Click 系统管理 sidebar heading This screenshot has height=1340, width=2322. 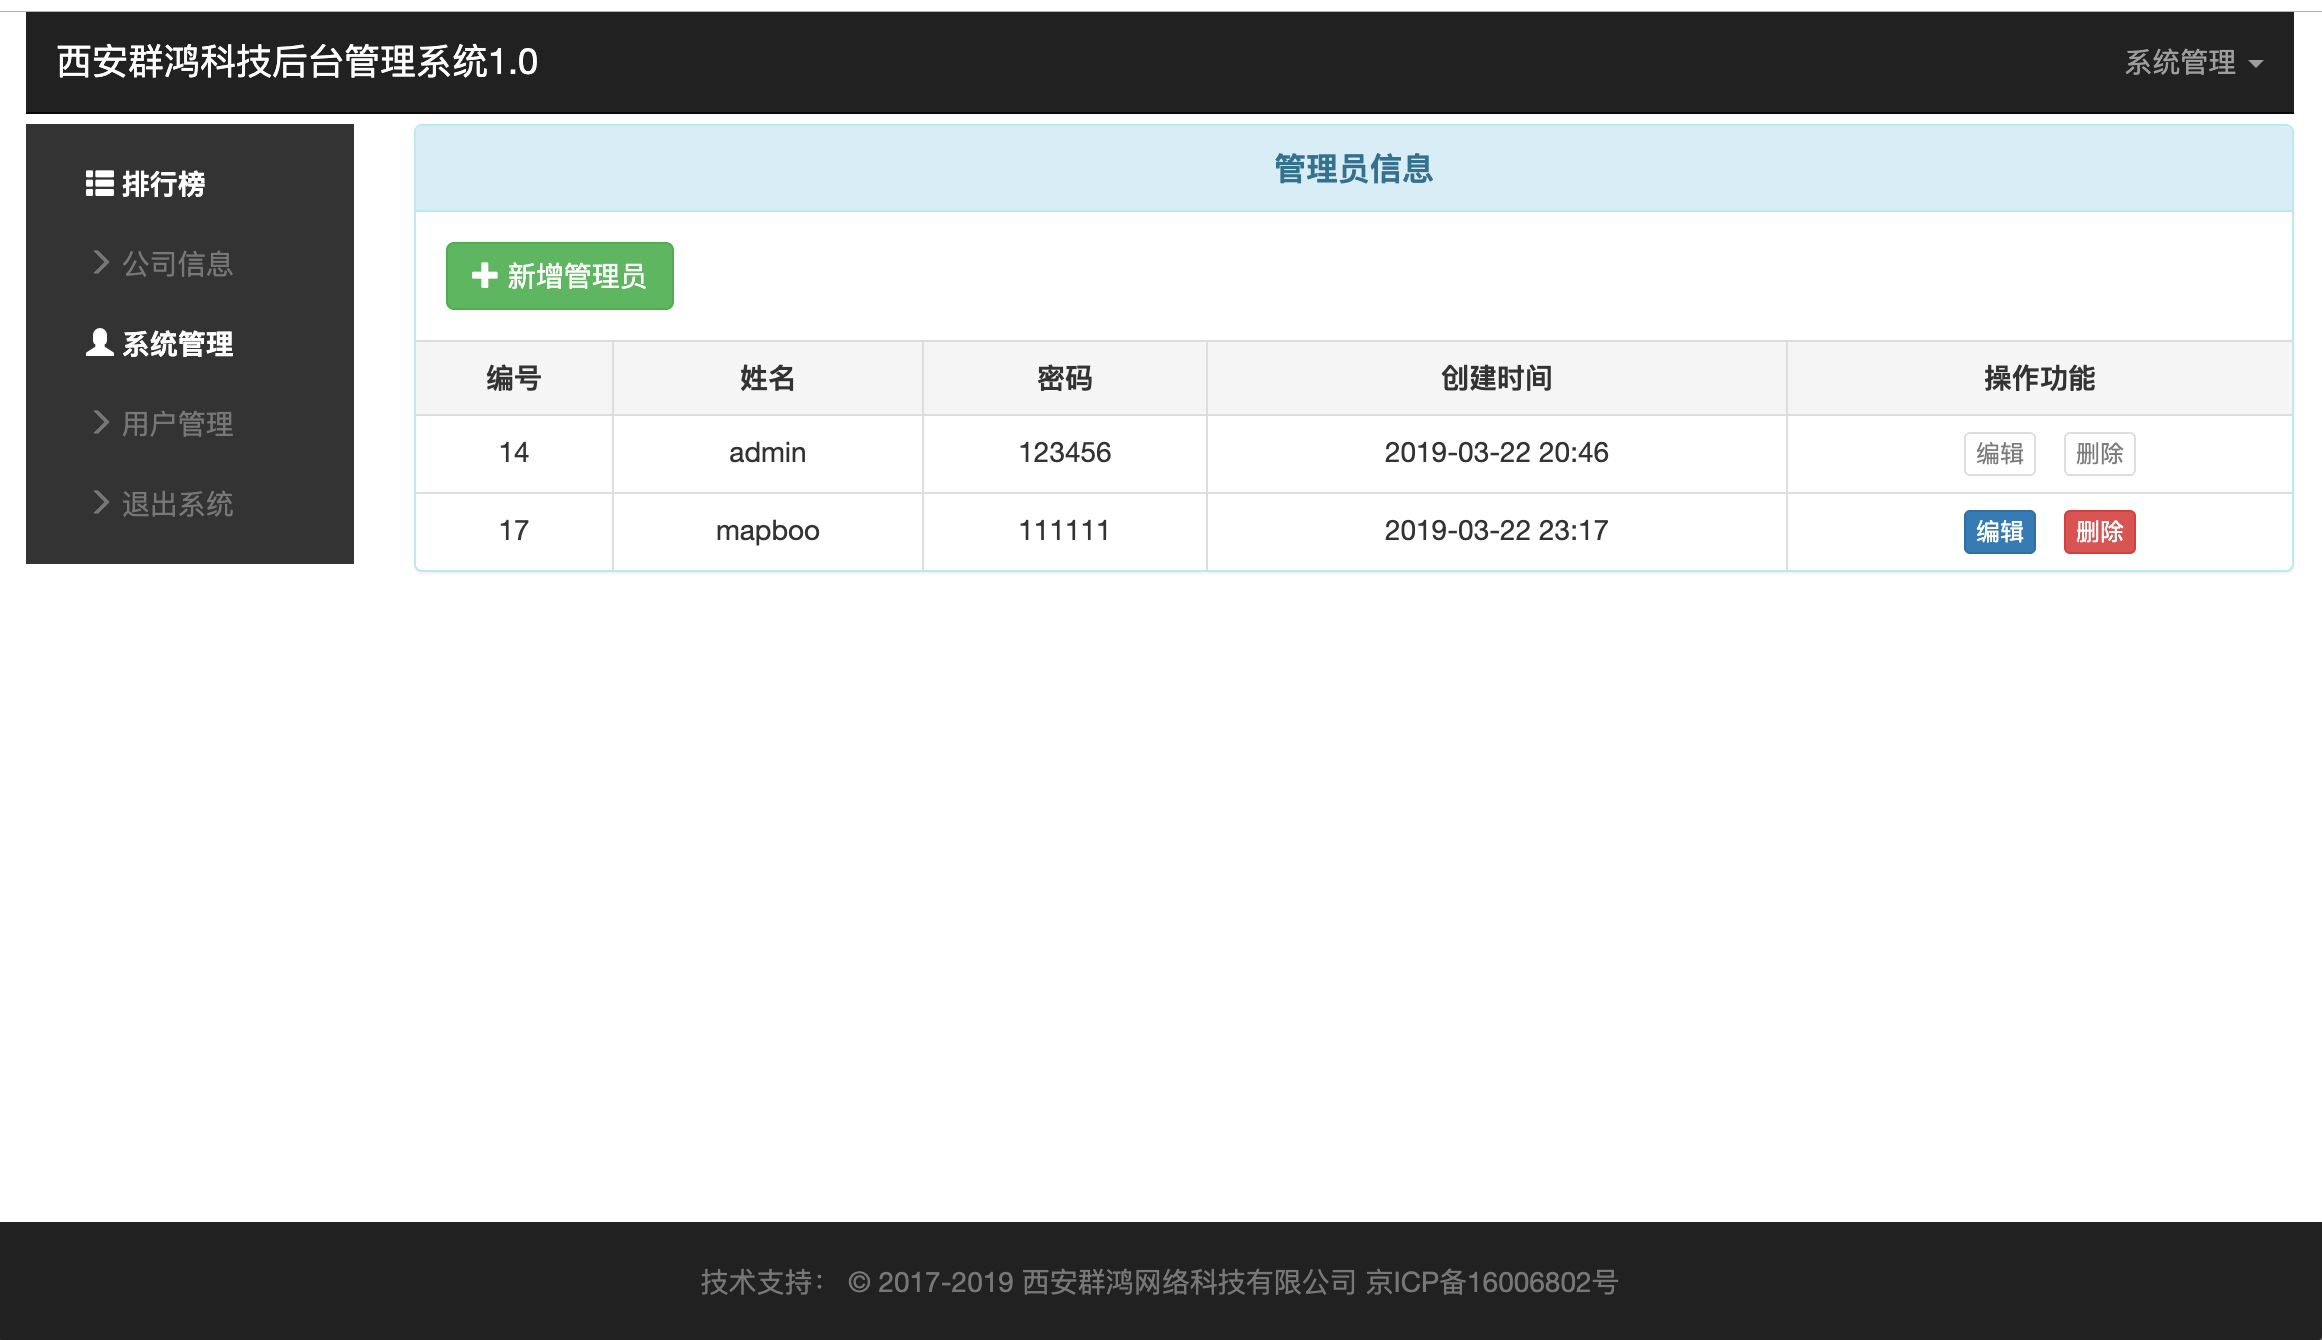coord(178,344)
